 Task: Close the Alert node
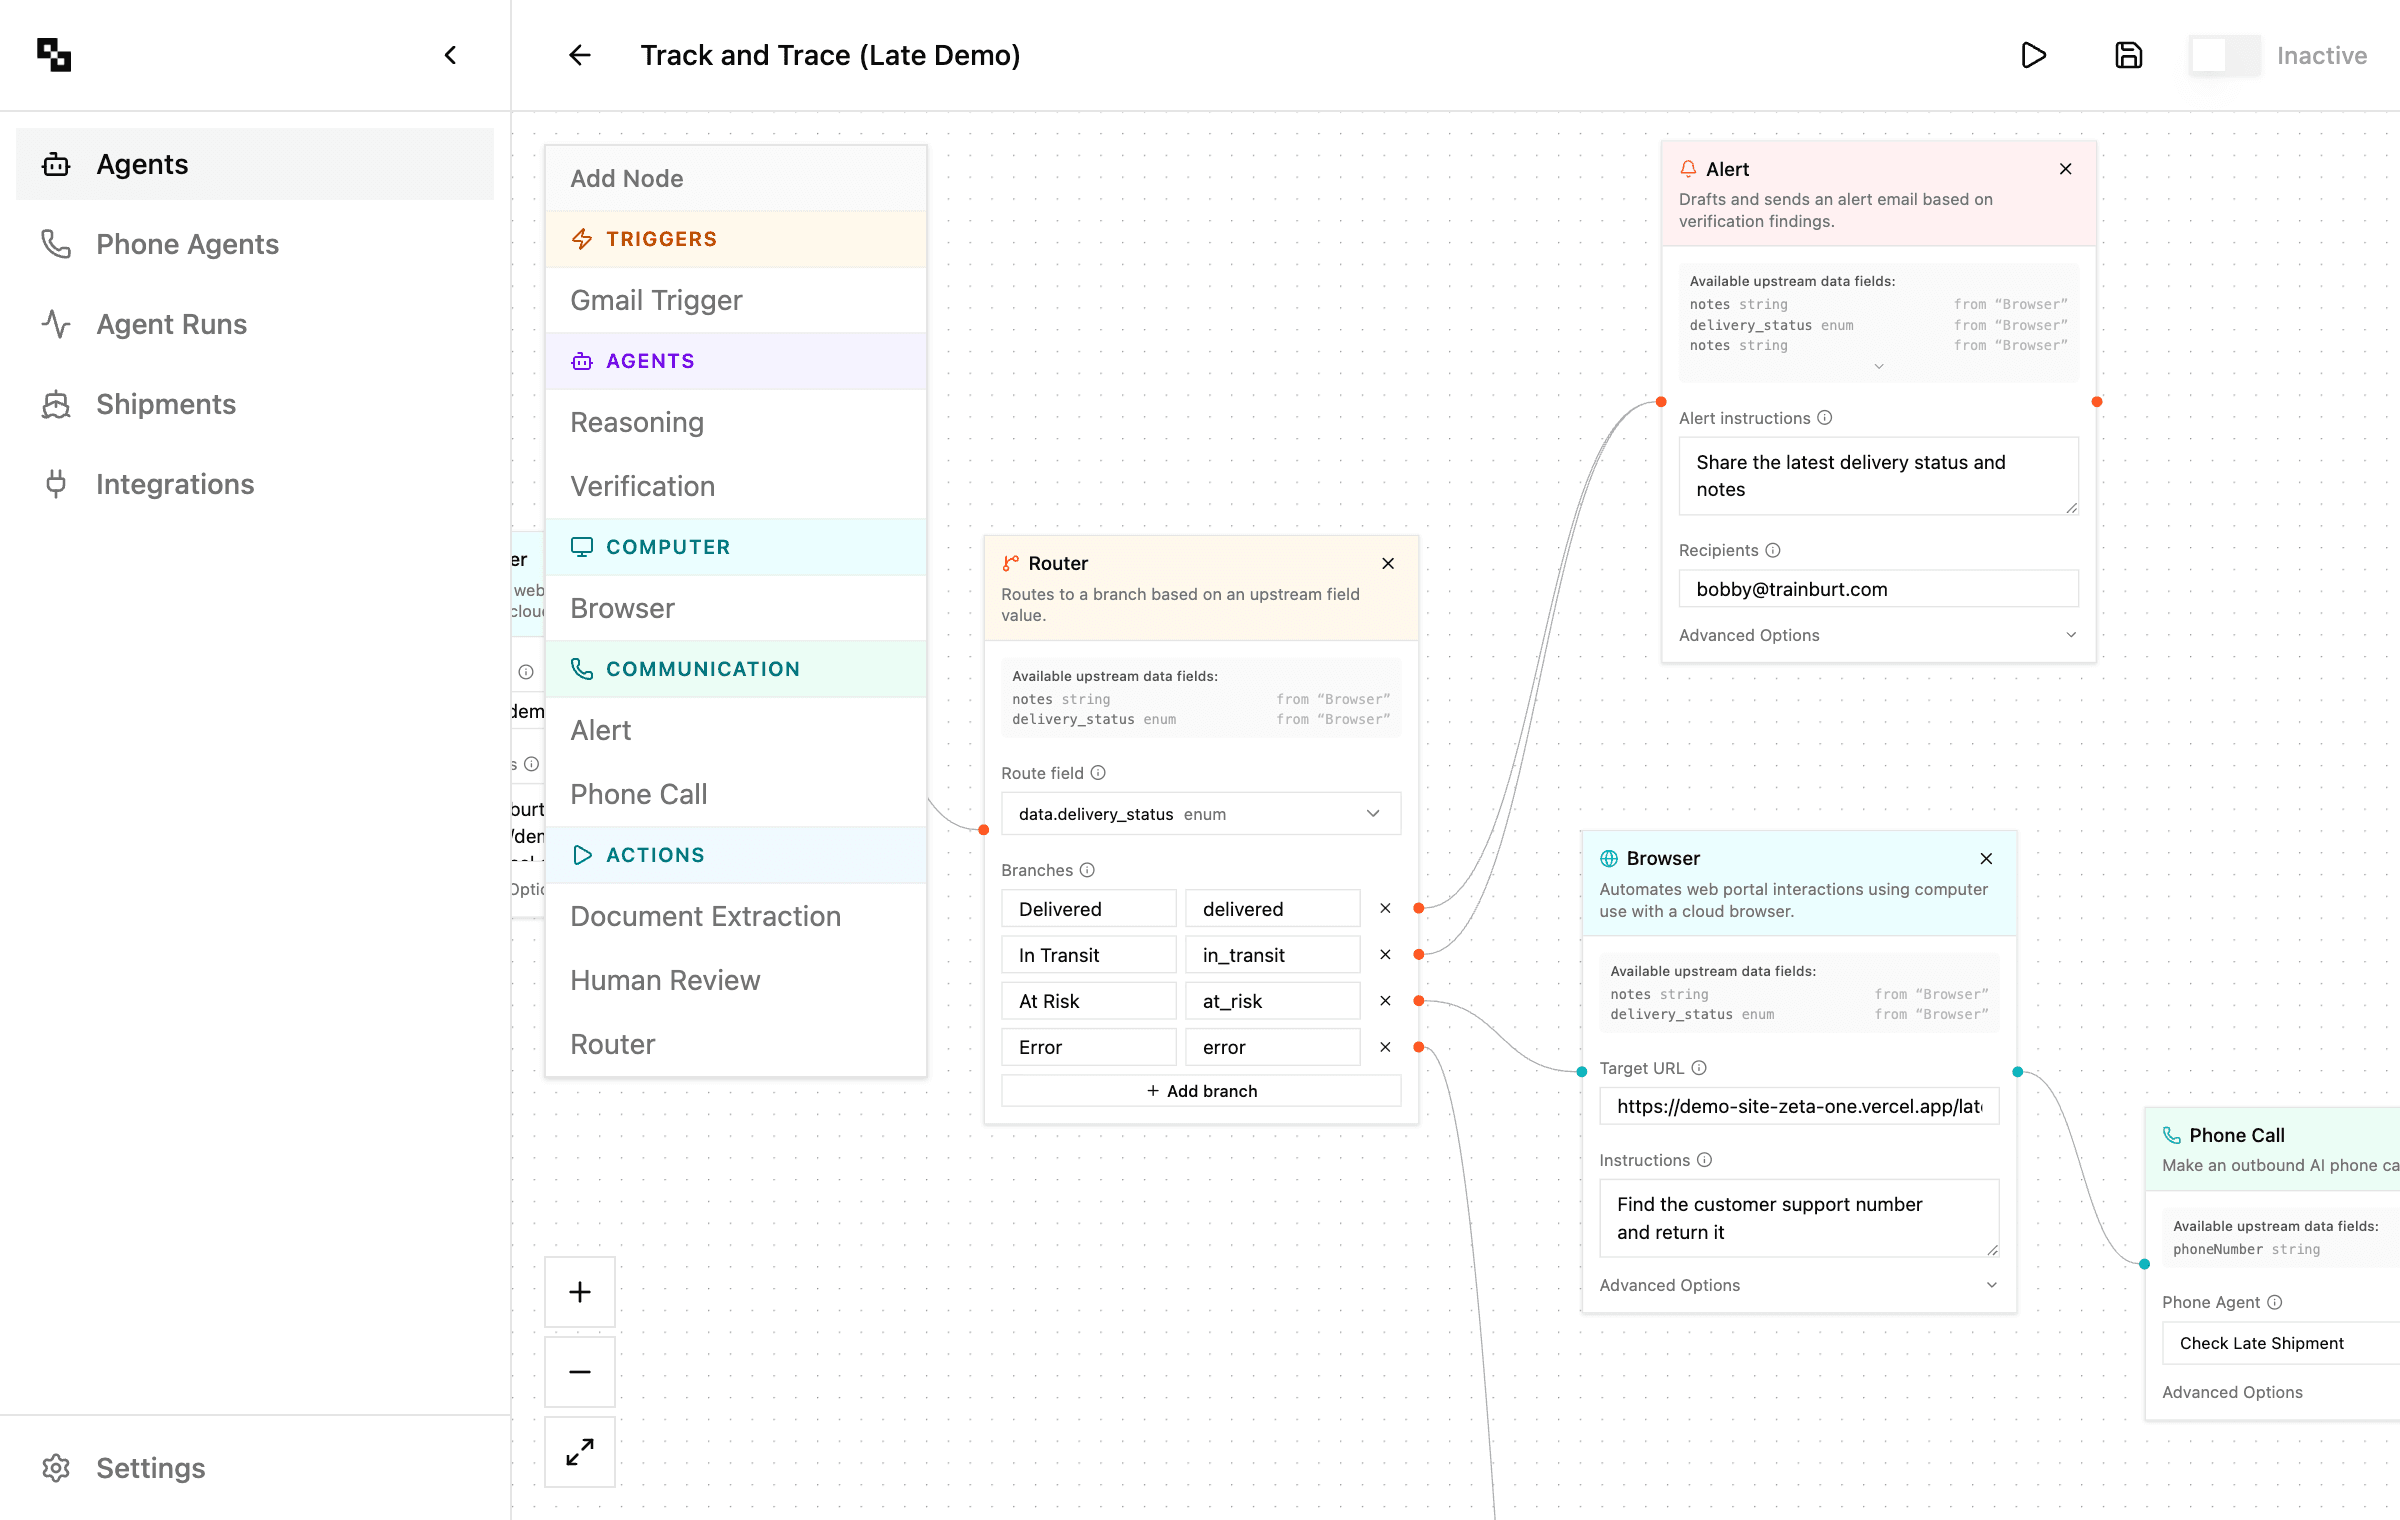click(x=2065, y=169)
